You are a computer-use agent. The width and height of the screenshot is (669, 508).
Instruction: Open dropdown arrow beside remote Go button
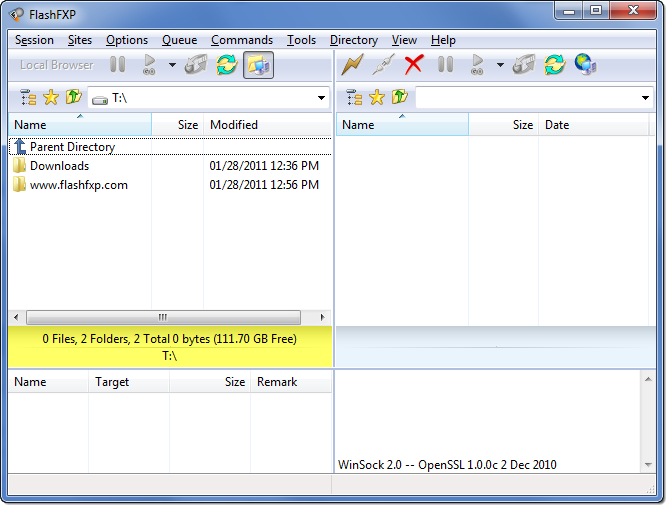500,65
